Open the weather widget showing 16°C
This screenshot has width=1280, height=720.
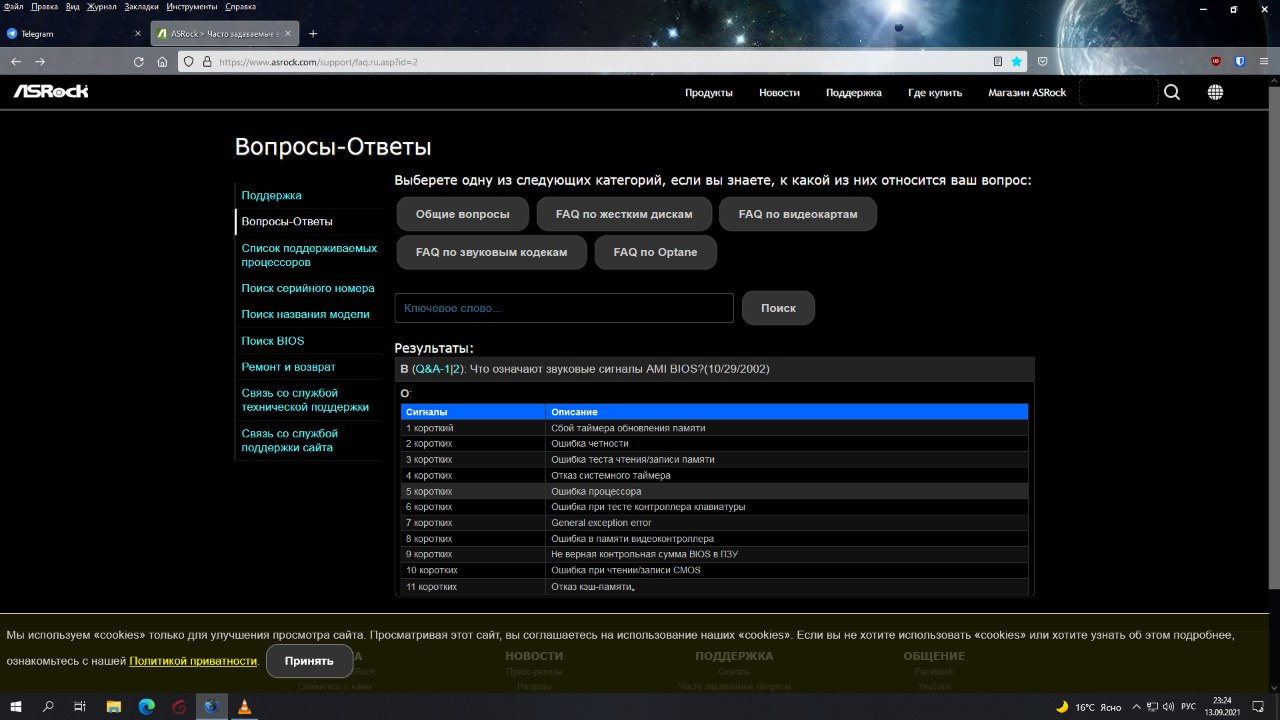tap(1090, 707)
